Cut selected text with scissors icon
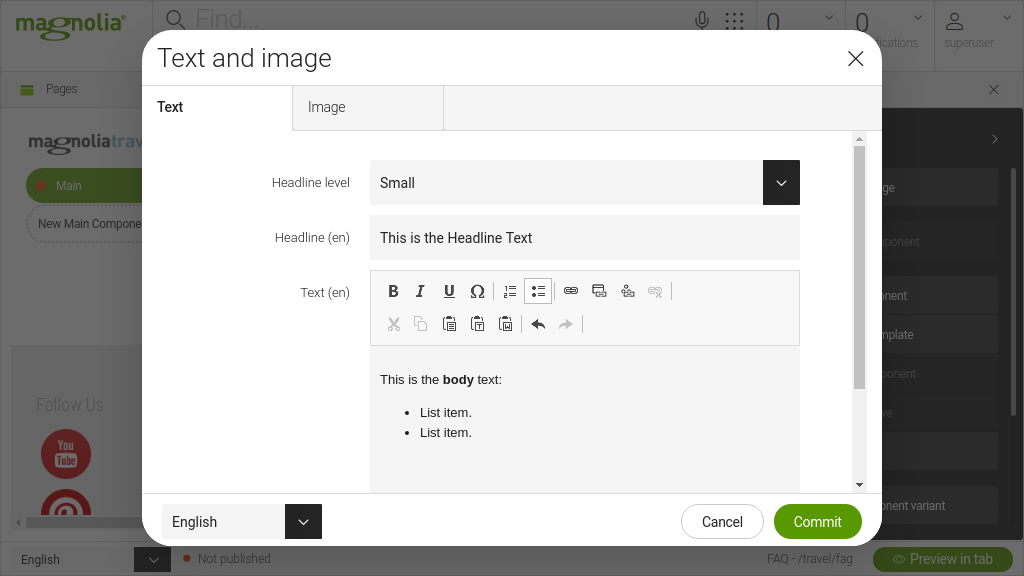1024x576 pixels. 393,324
